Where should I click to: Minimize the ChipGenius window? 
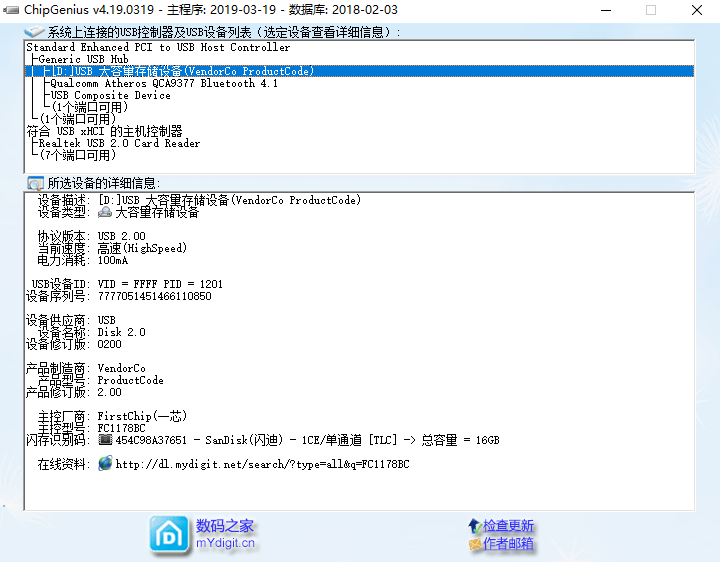click(x=606, y=10)
